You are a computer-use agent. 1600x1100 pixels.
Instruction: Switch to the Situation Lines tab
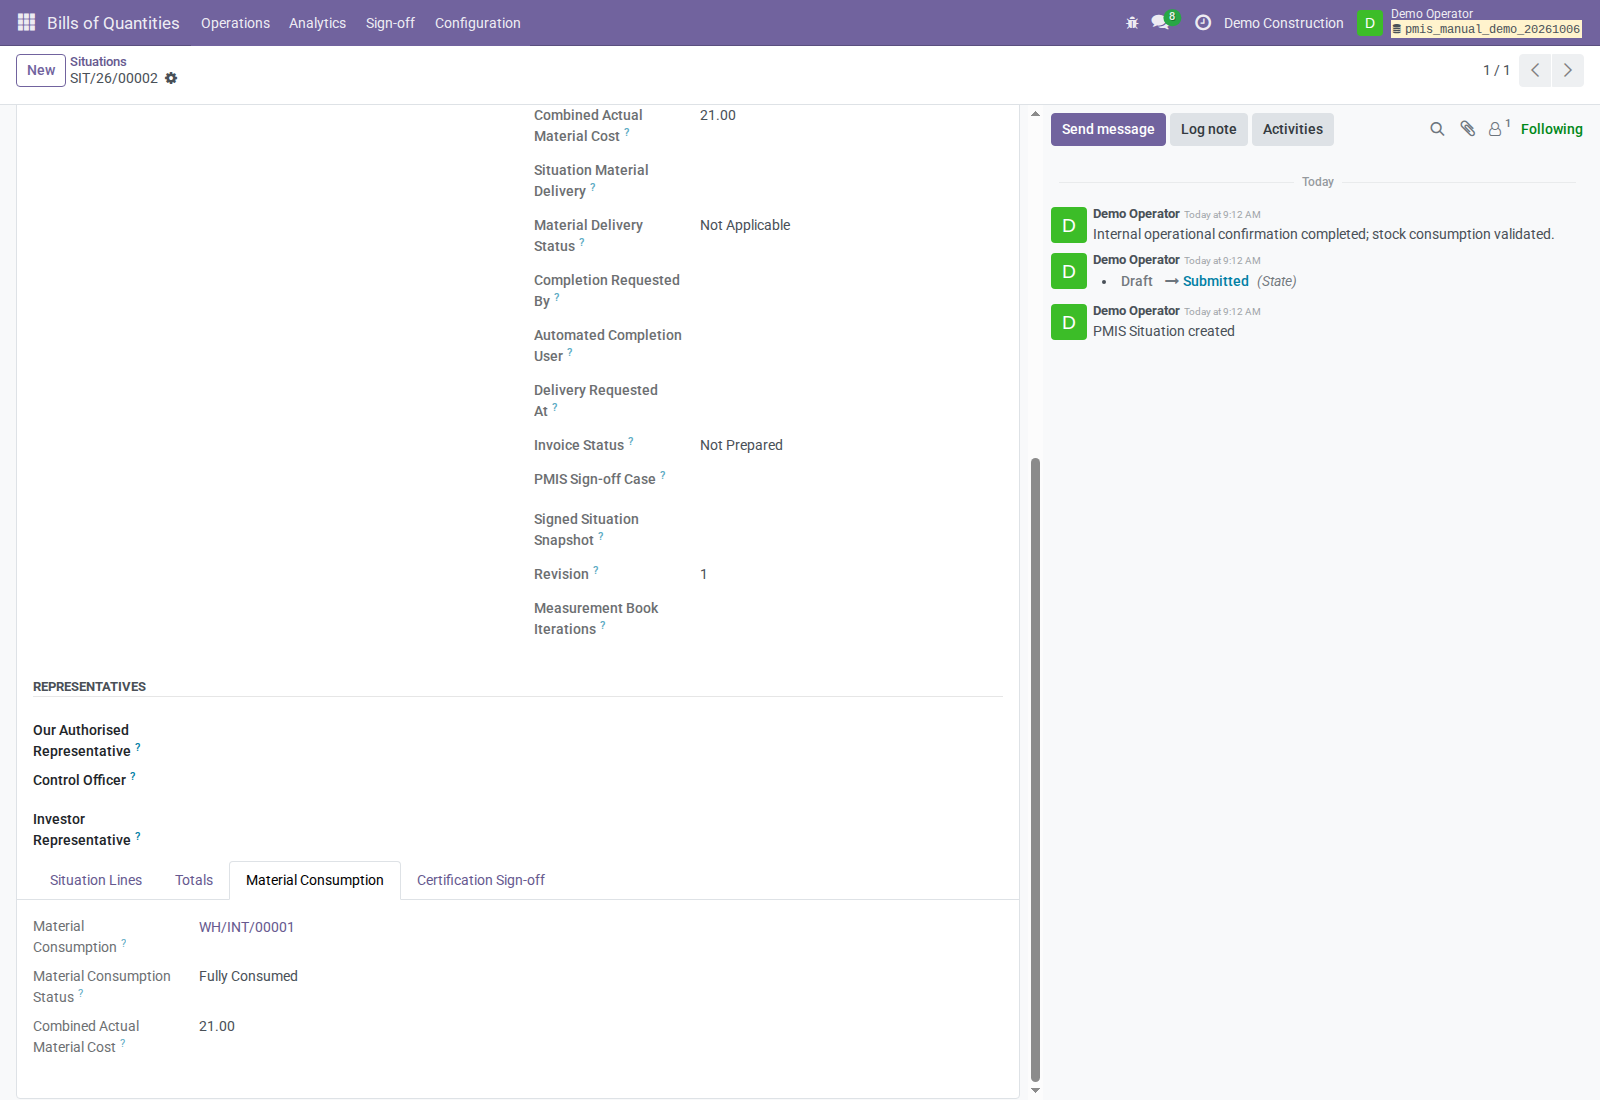pos(96,880)
